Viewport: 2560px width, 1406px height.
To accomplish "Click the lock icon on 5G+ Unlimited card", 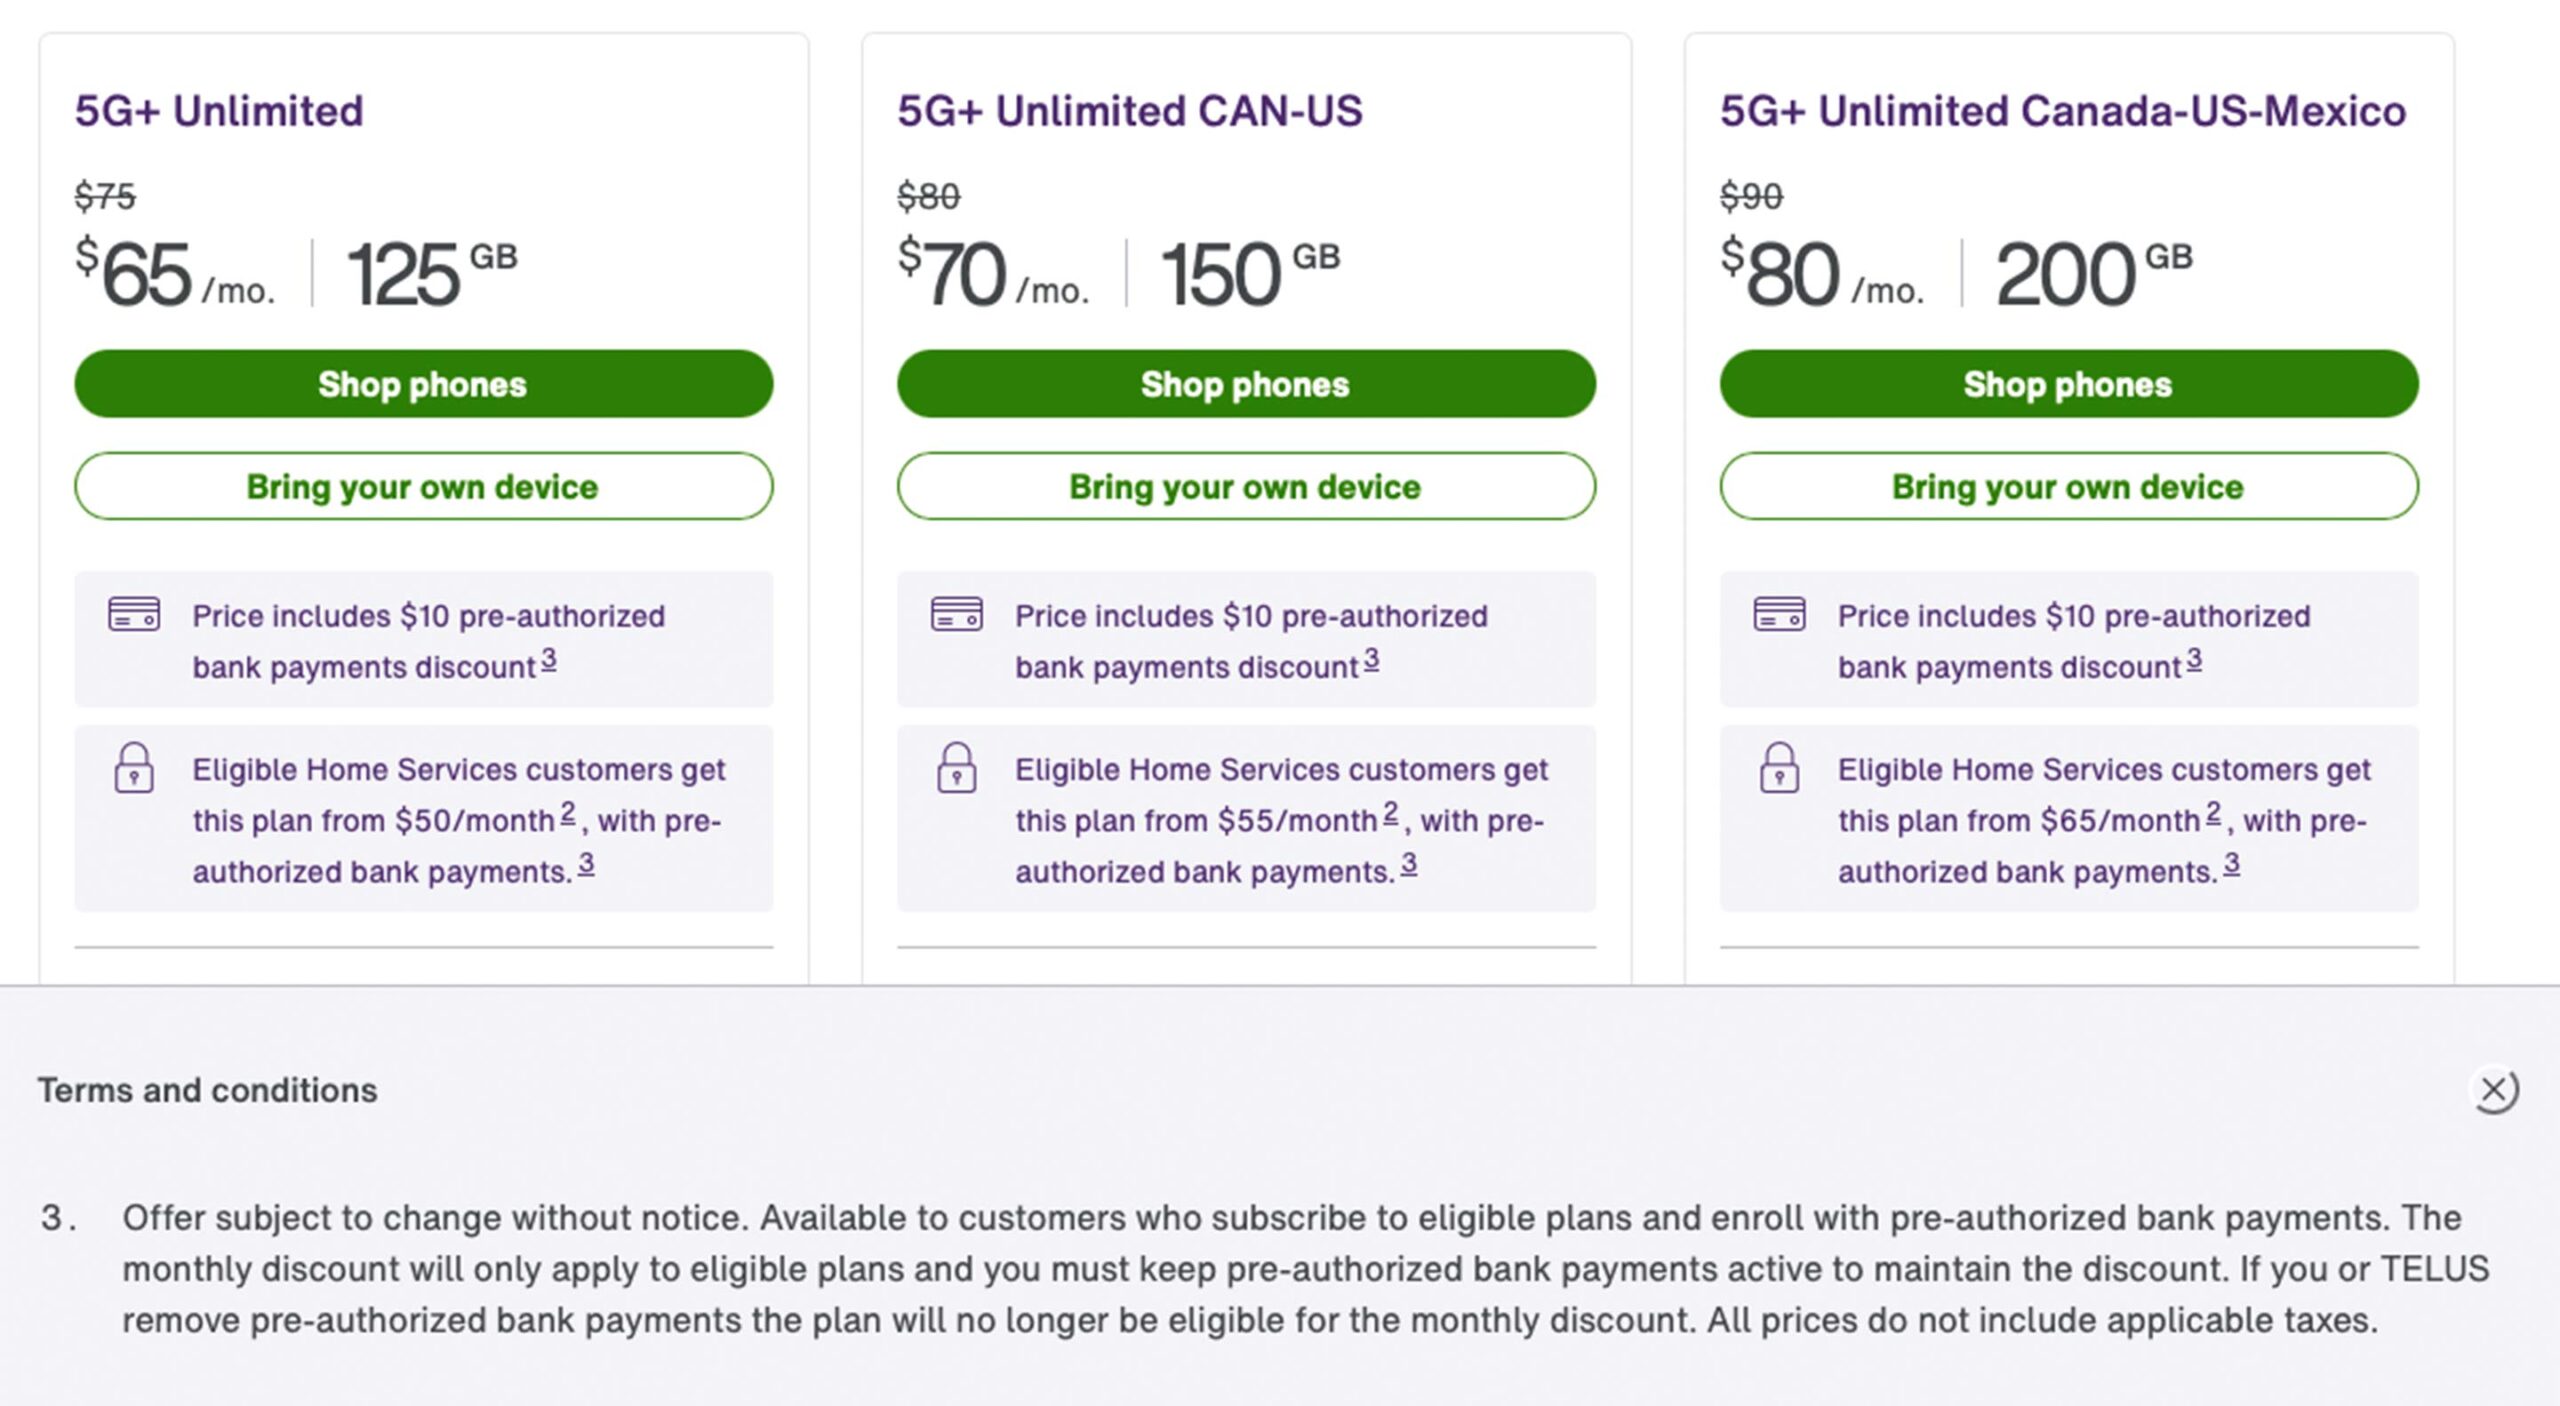I will coord(133,770).
